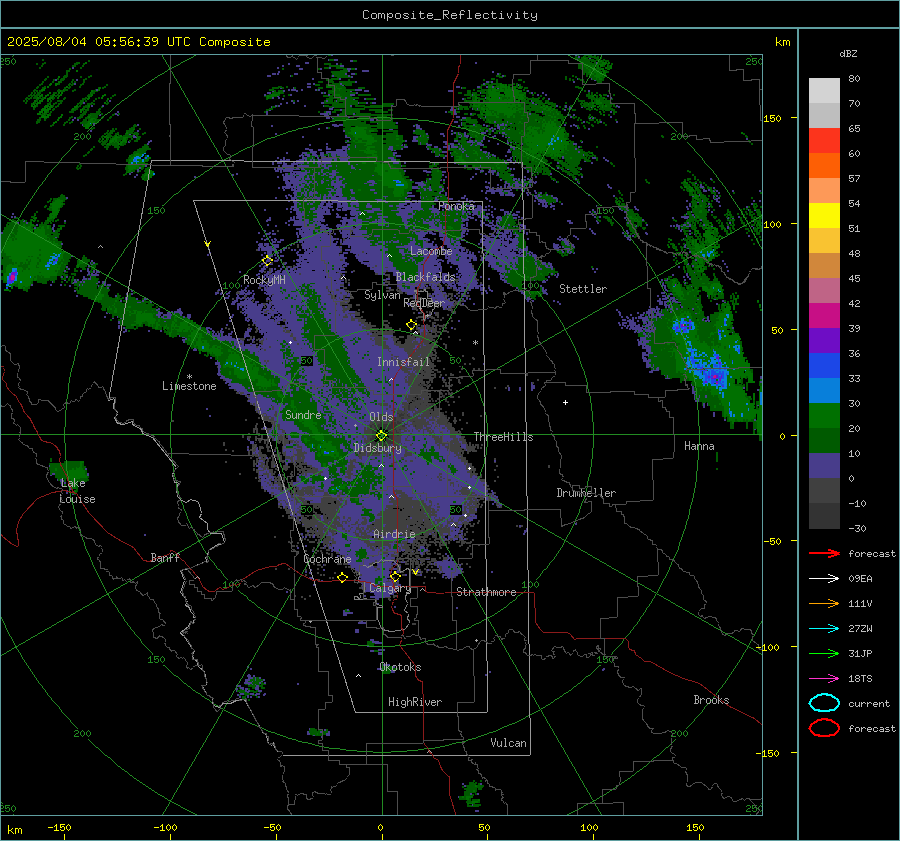Click the red forecast arrow in legend
This screenshot has height=841, width=900.
coord(824,553)
